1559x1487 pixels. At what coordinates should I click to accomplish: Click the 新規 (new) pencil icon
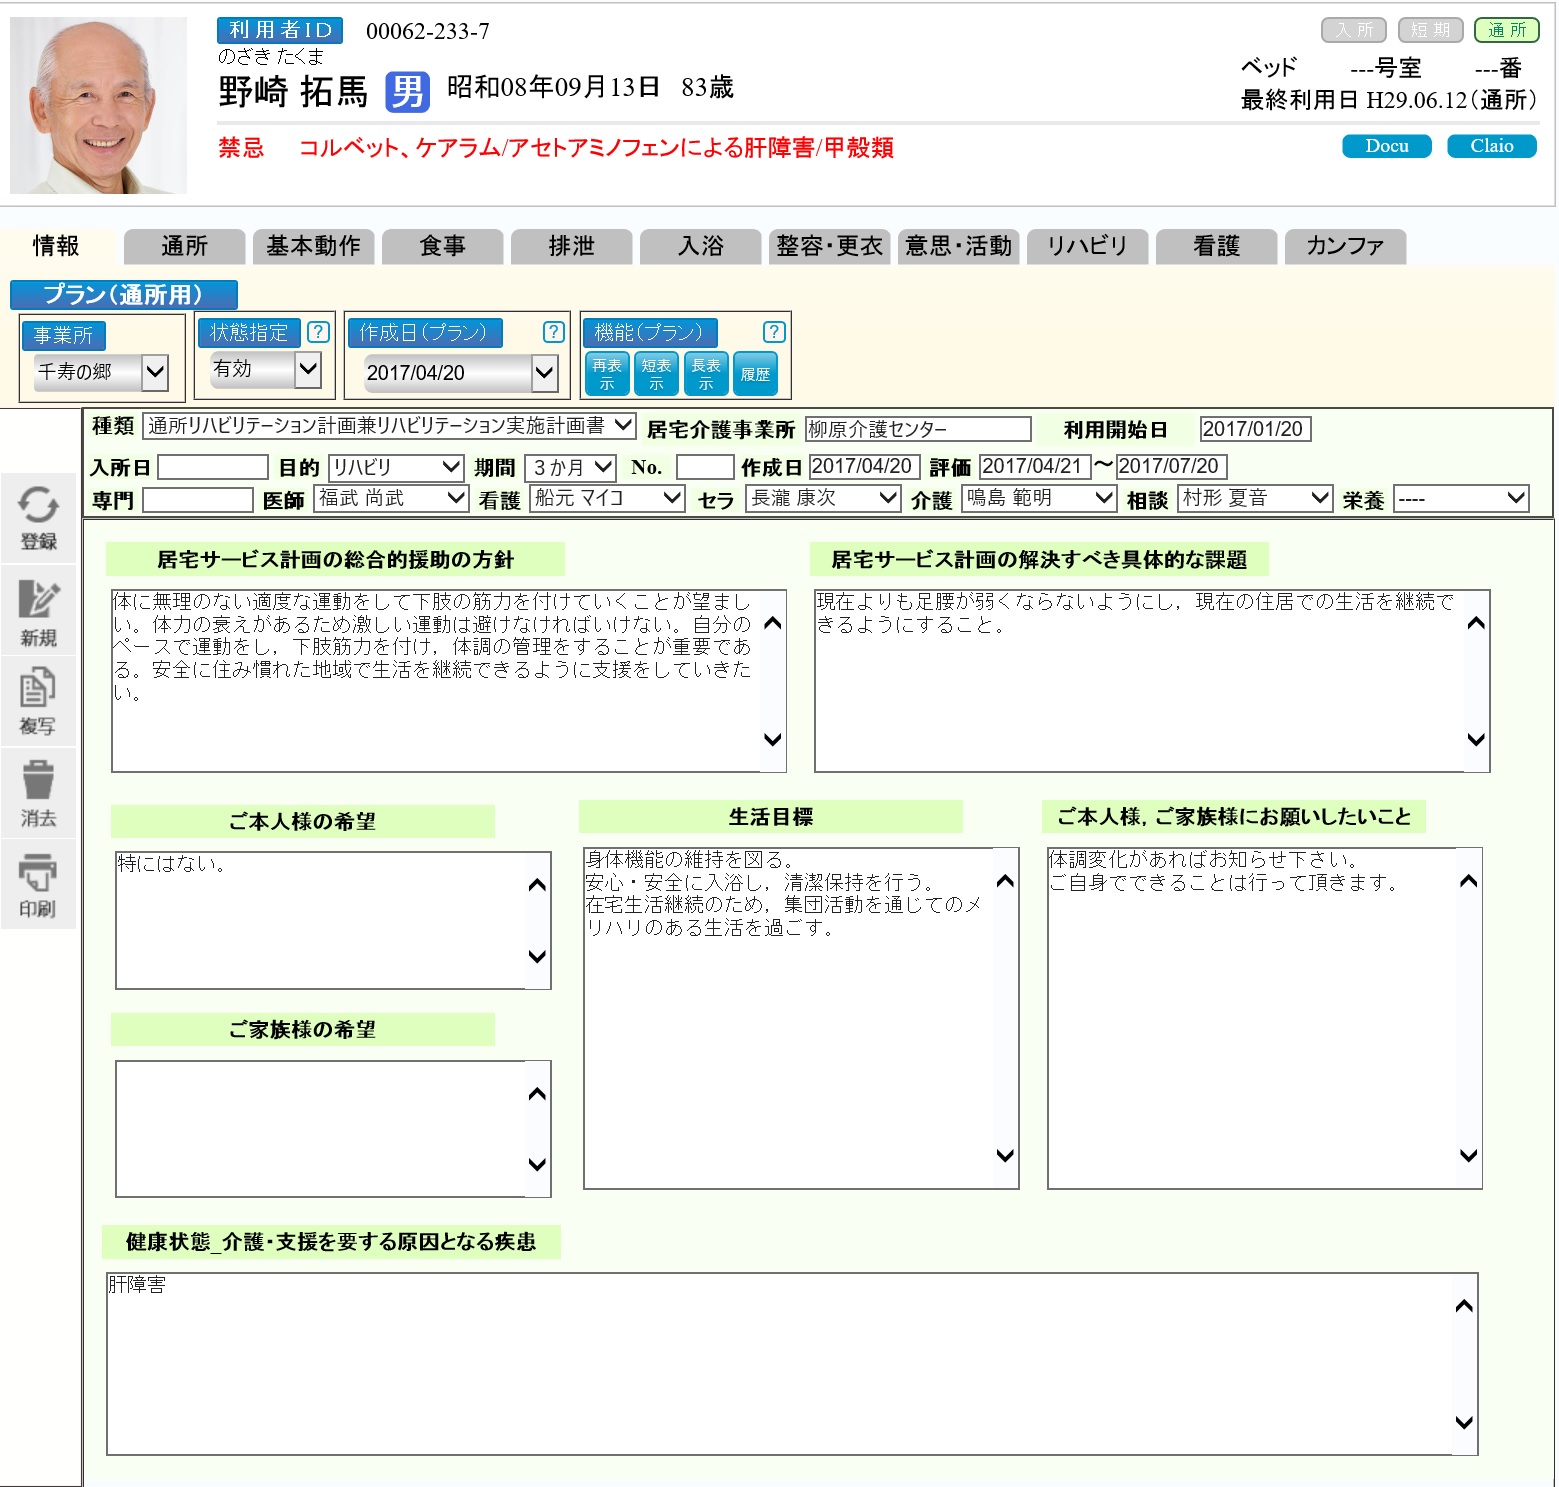(38, 611)
